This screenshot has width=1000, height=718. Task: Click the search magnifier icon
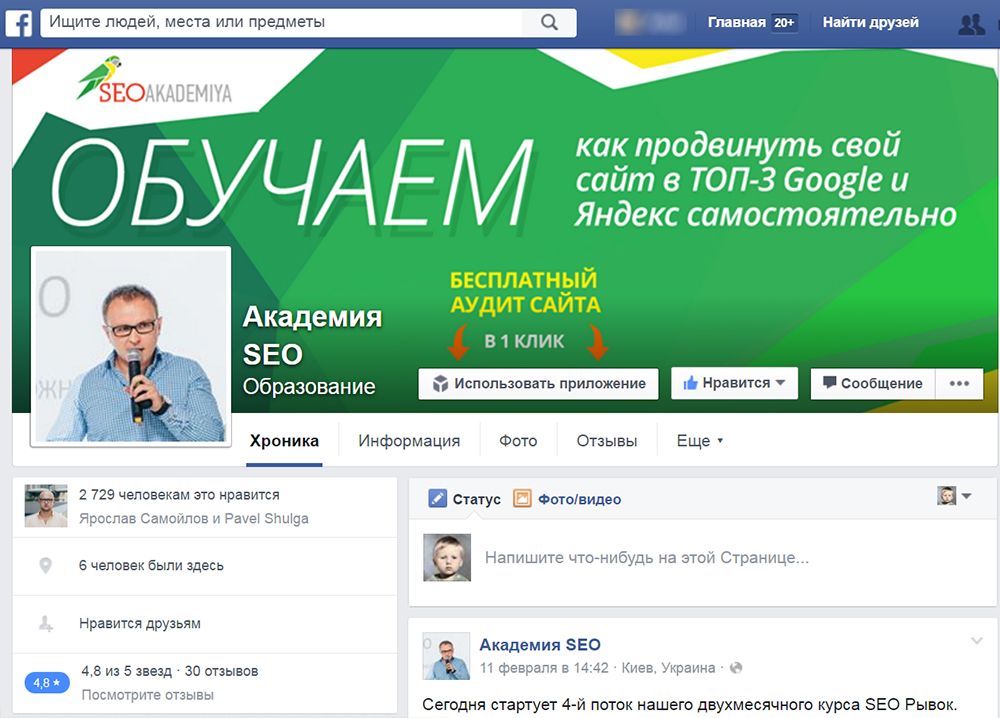pos(549,22)
